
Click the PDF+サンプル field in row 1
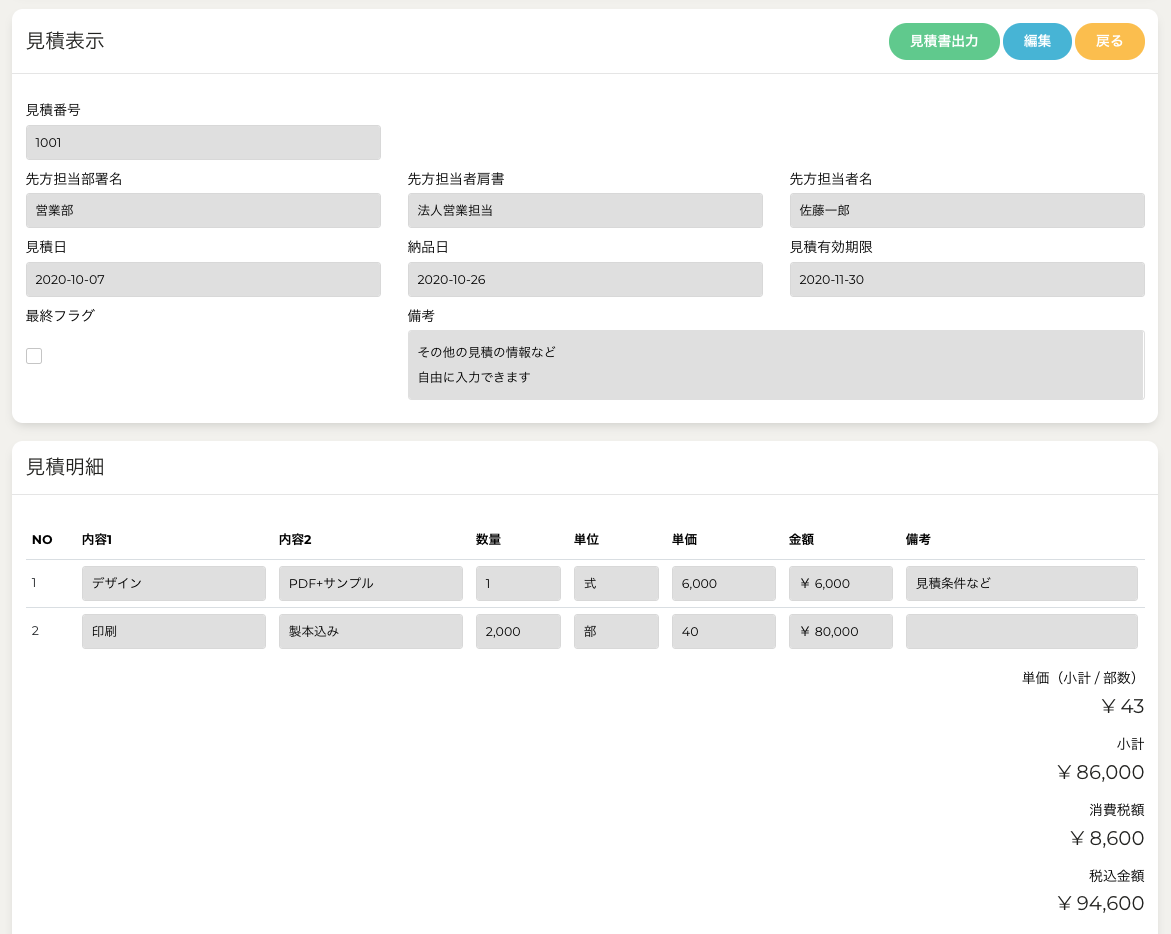tap(370, 583)
